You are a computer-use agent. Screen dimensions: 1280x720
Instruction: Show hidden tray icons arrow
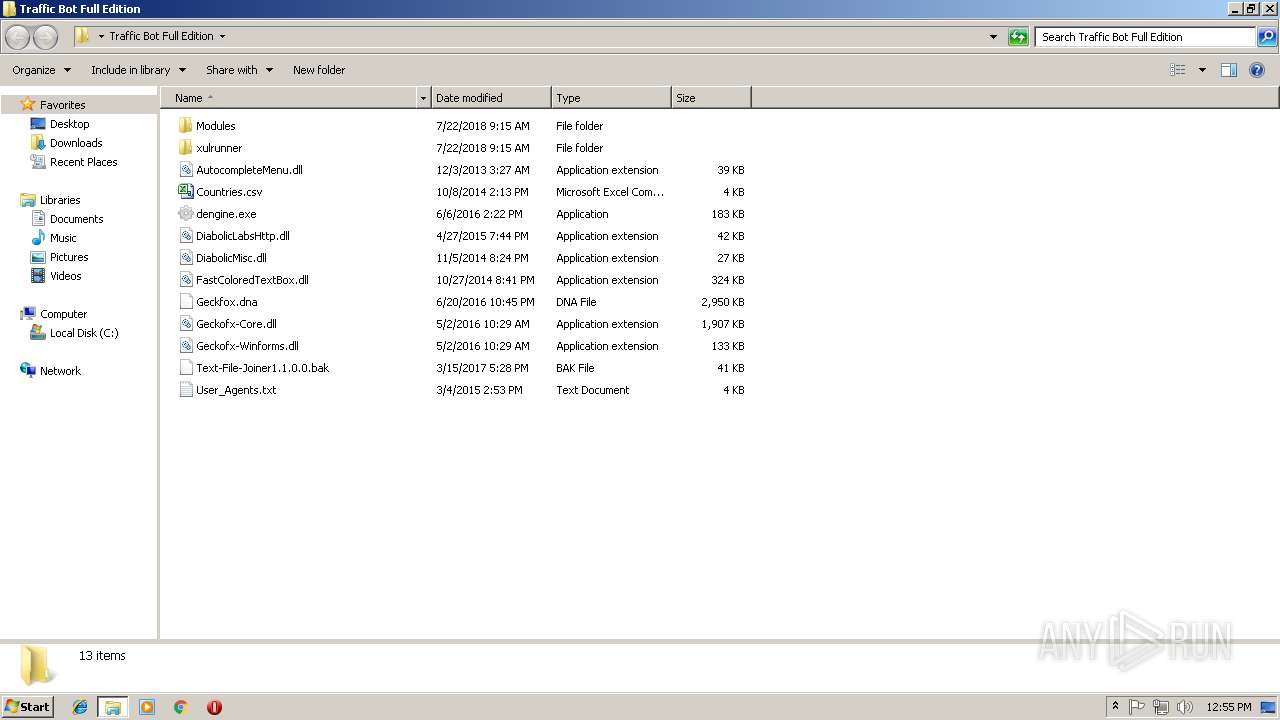coord(1115,707)
